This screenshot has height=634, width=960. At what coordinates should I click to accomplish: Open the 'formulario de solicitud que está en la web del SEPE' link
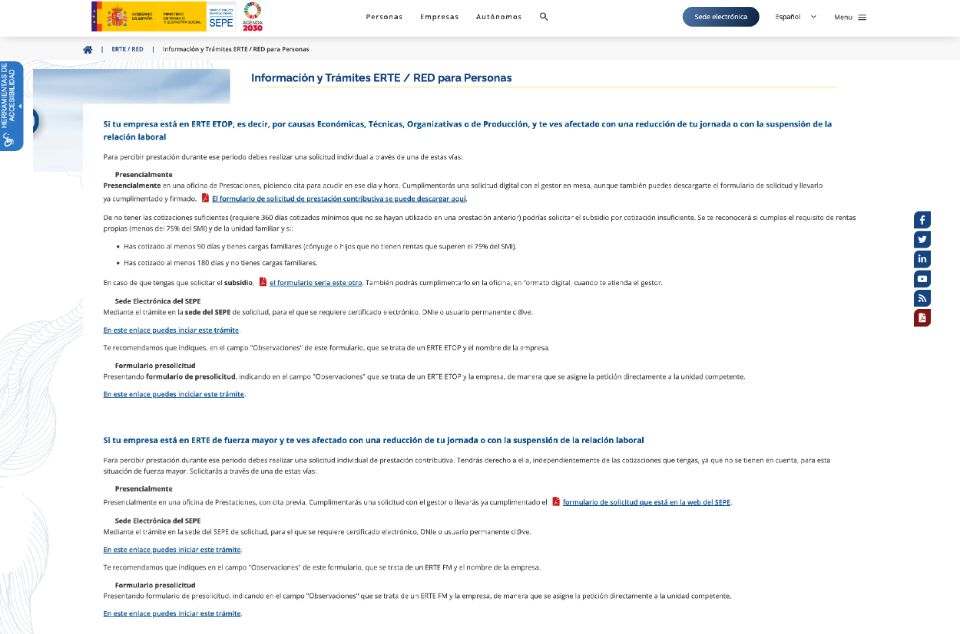coord(646,502)
